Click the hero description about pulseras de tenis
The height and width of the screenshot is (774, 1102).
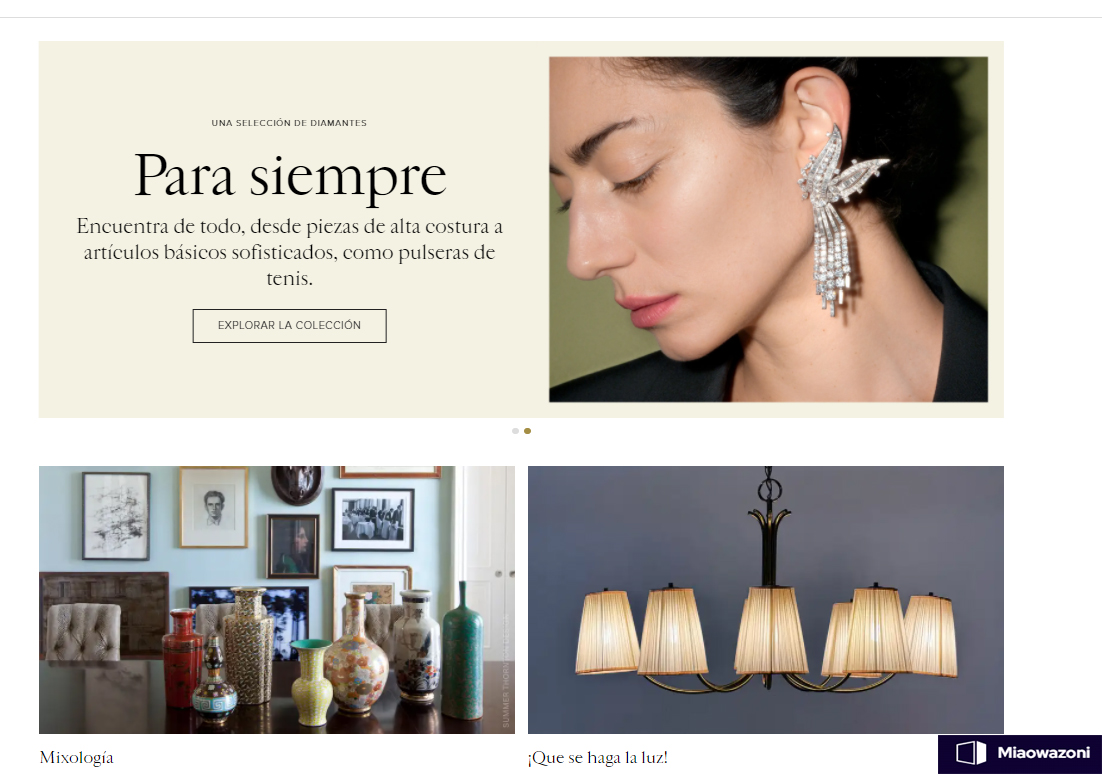pyautogui.click(x=290, y=252)
